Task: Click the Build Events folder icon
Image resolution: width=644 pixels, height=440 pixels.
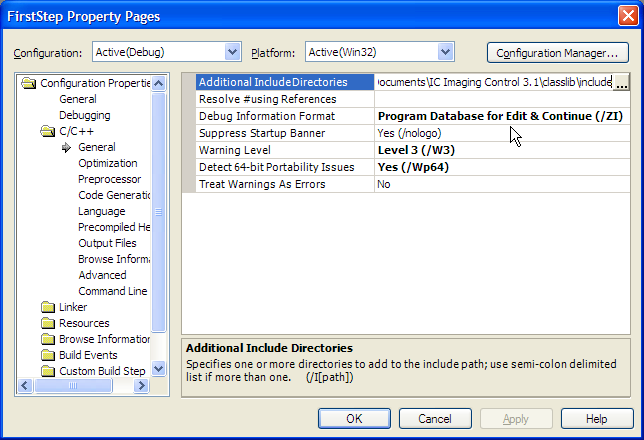Action: point(47,355)
